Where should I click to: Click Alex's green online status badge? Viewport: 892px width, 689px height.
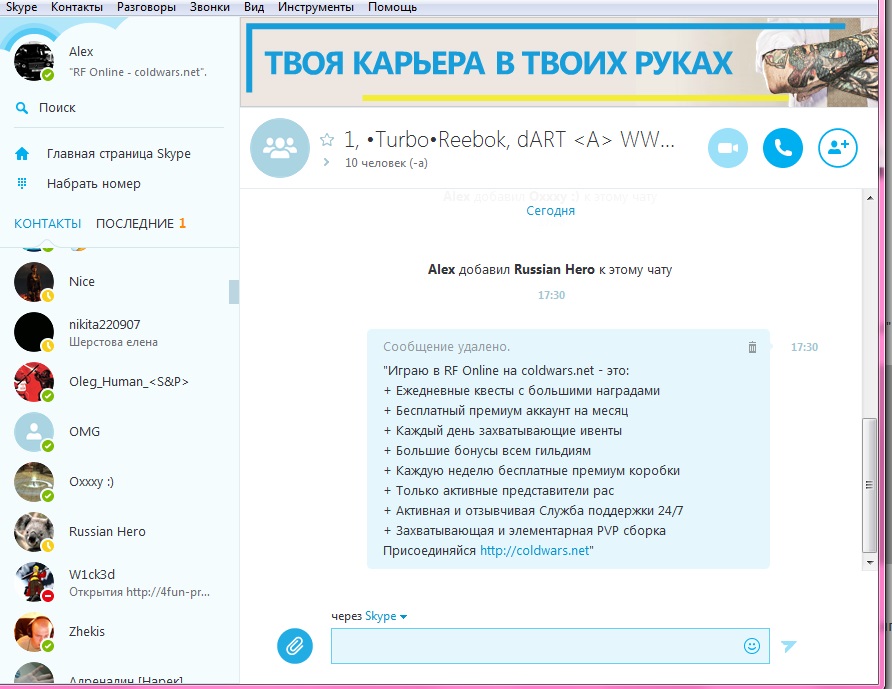coord(48,75)
